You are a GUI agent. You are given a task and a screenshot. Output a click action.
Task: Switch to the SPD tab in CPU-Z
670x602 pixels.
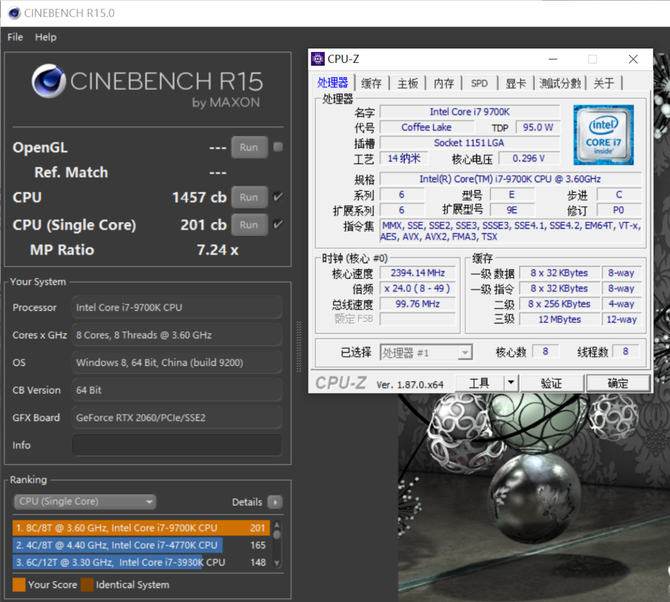(479, 83)
